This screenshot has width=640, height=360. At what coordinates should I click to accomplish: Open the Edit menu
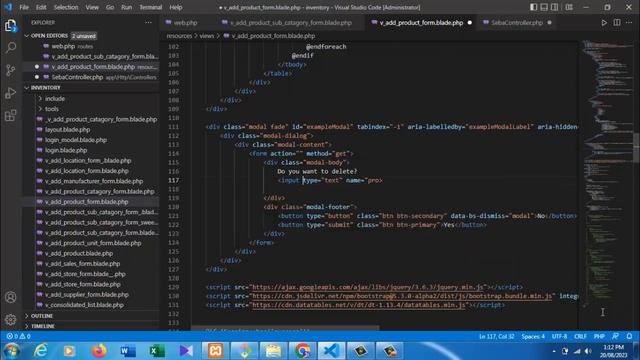pyautogui.click(x=41, y=7)
